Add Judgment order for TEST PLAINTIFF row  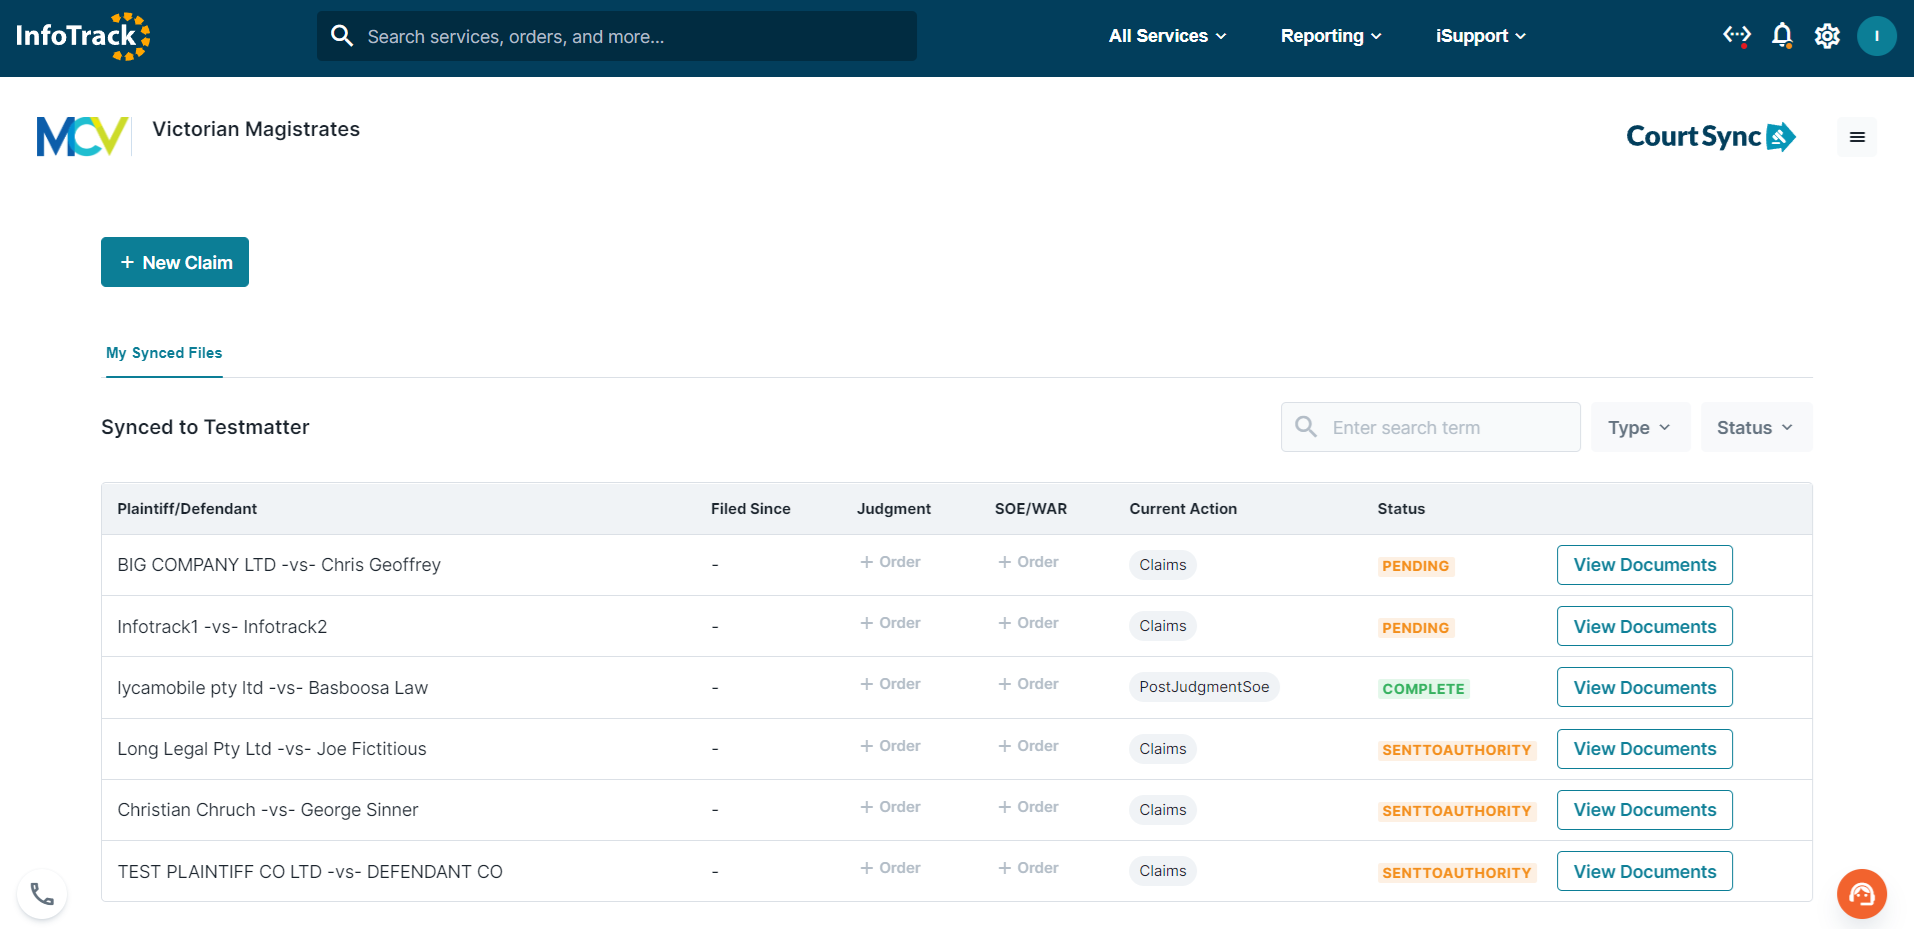890,868
